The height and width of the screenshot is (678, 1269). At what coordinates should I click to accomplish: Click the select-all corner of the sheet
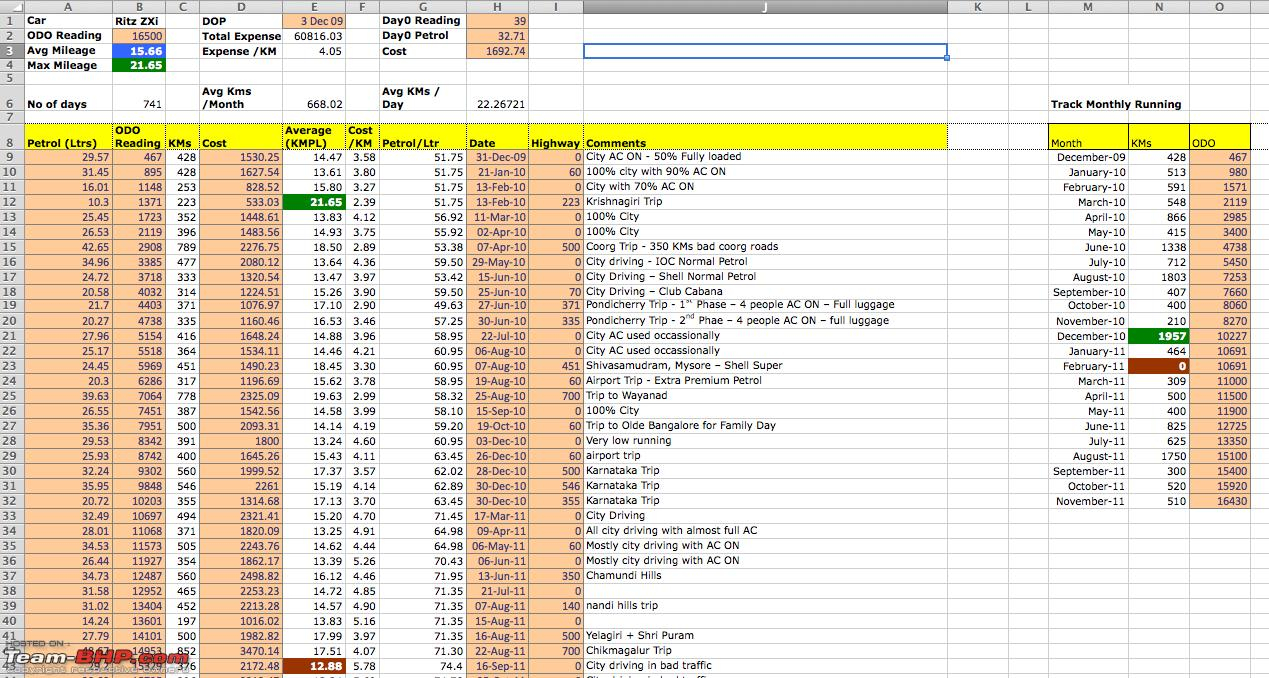[11, 7]
